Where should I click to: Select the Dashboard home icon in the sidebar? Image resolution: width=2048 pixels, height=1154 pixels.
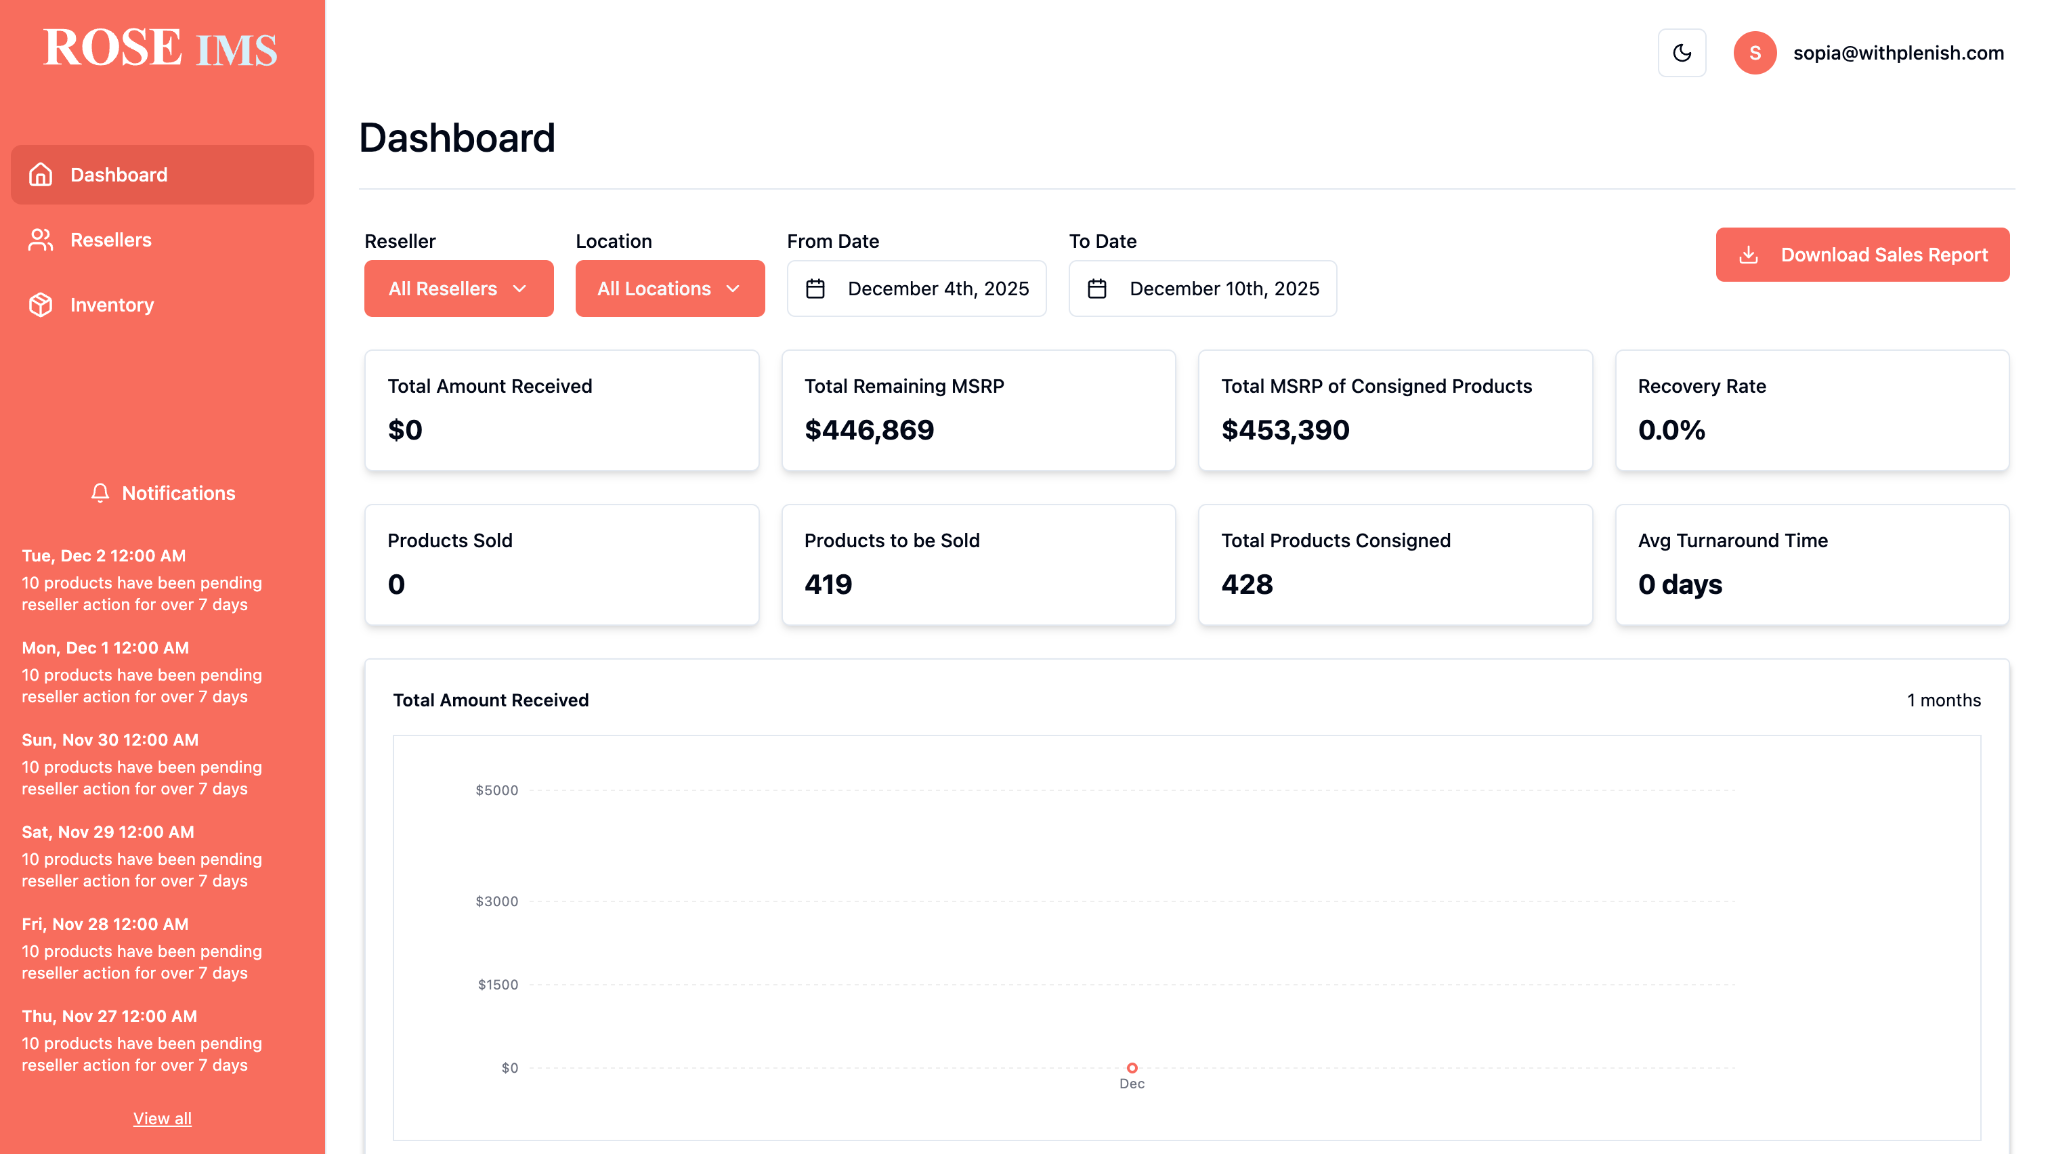(x=40, y=174)
